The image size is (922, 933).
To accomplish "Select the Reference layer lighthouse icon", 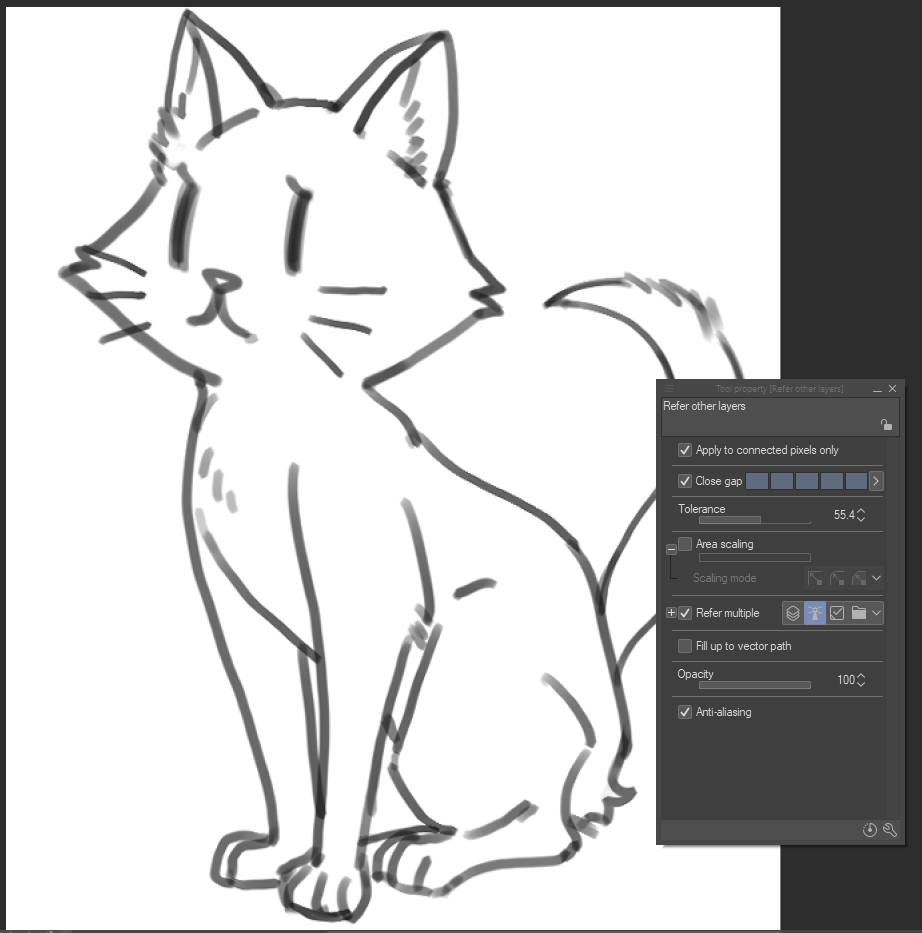I will [814, 613].
